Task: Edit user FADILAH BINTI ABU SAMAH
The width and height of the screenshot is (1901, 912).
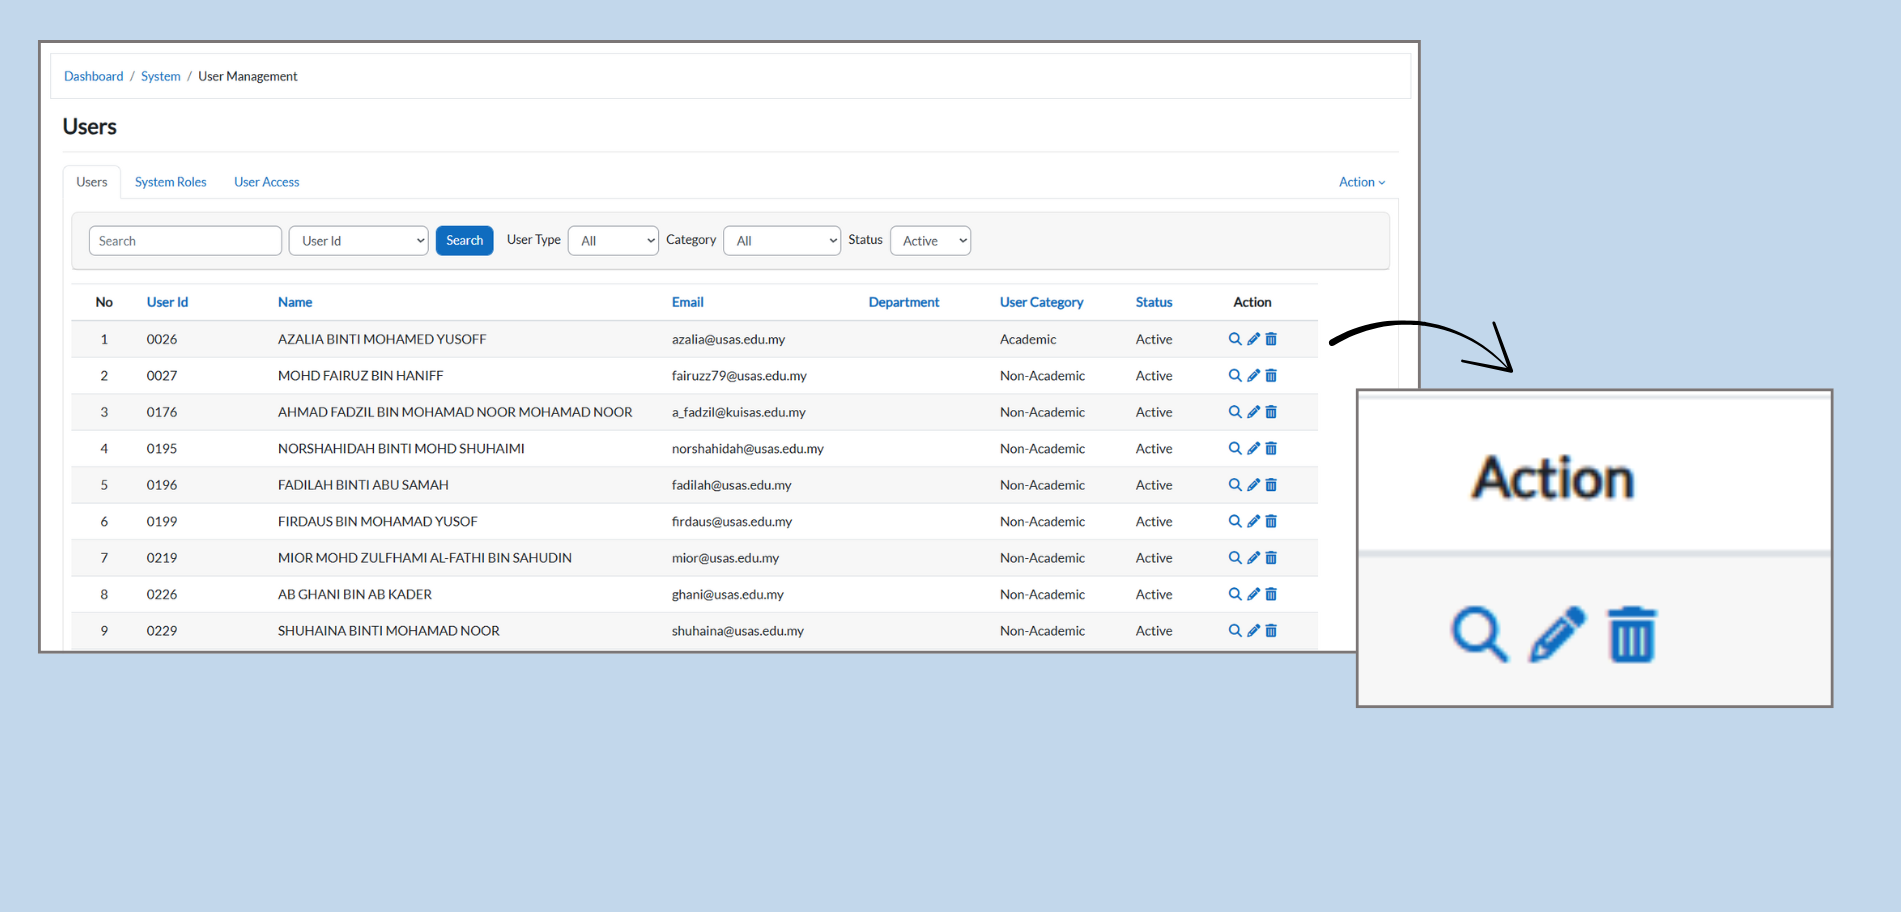Action: [1253, 485]
